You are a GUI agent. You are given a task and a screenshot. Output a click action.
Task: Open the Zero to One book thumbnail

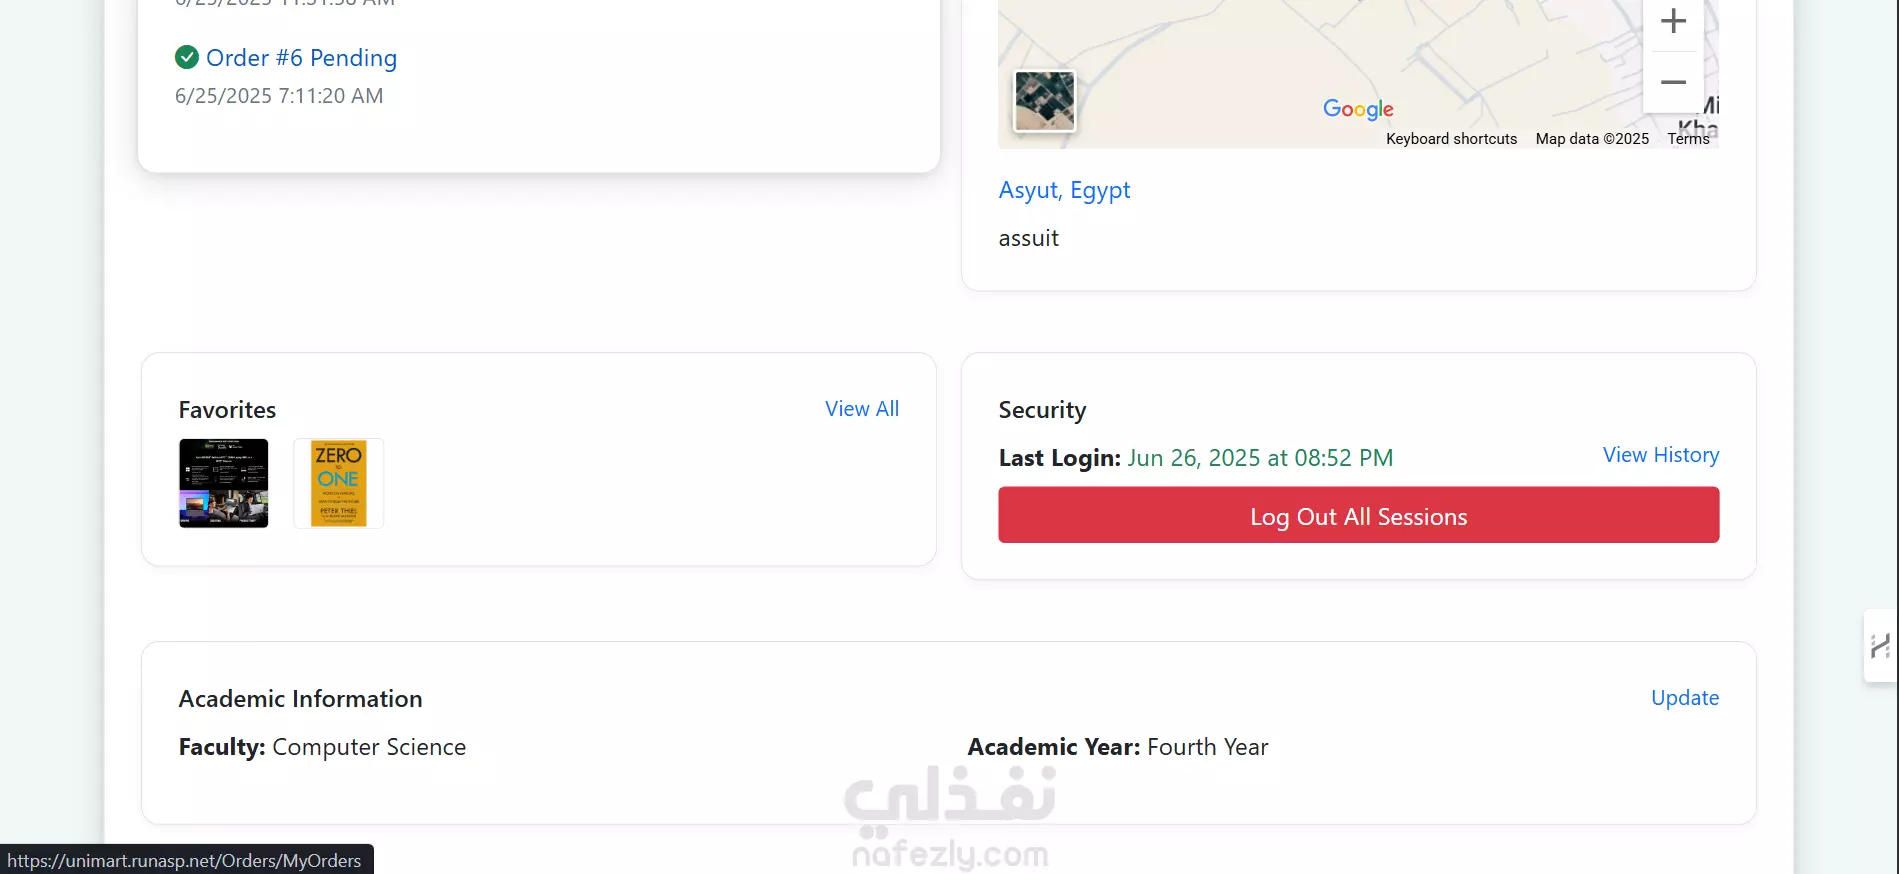tap(339, 483)
